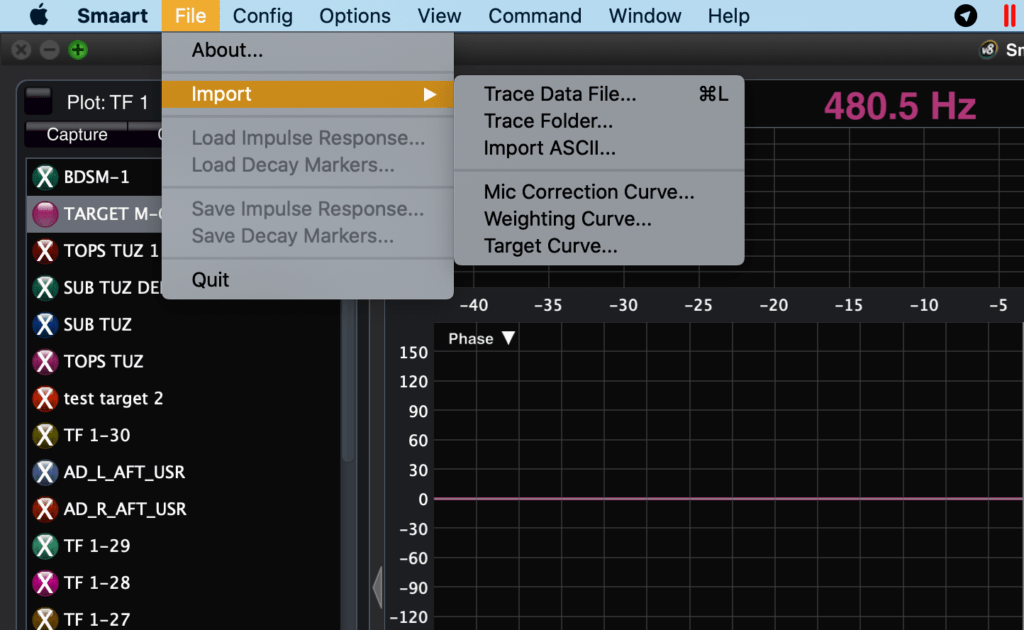The height and width of the screenshot is (630, 1024).
Task: Click the TF 1-27 yellow X icon
Action: [45, 619]
